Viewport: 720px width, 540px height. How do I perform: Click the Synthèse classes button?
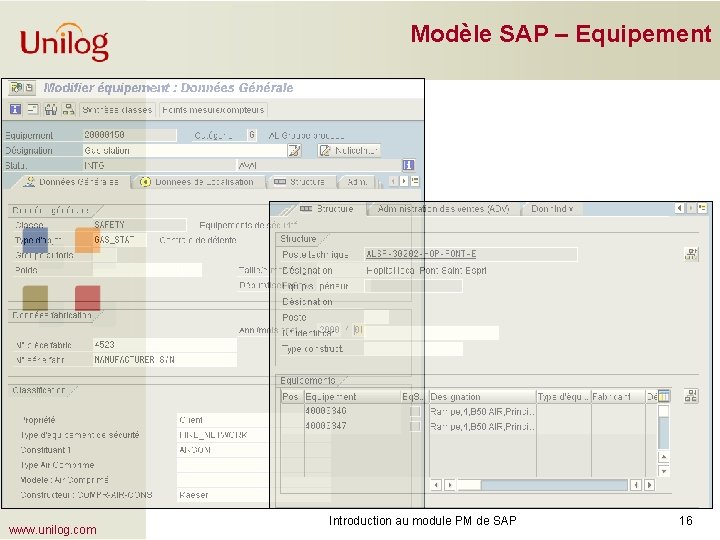[x=117, y=110]
